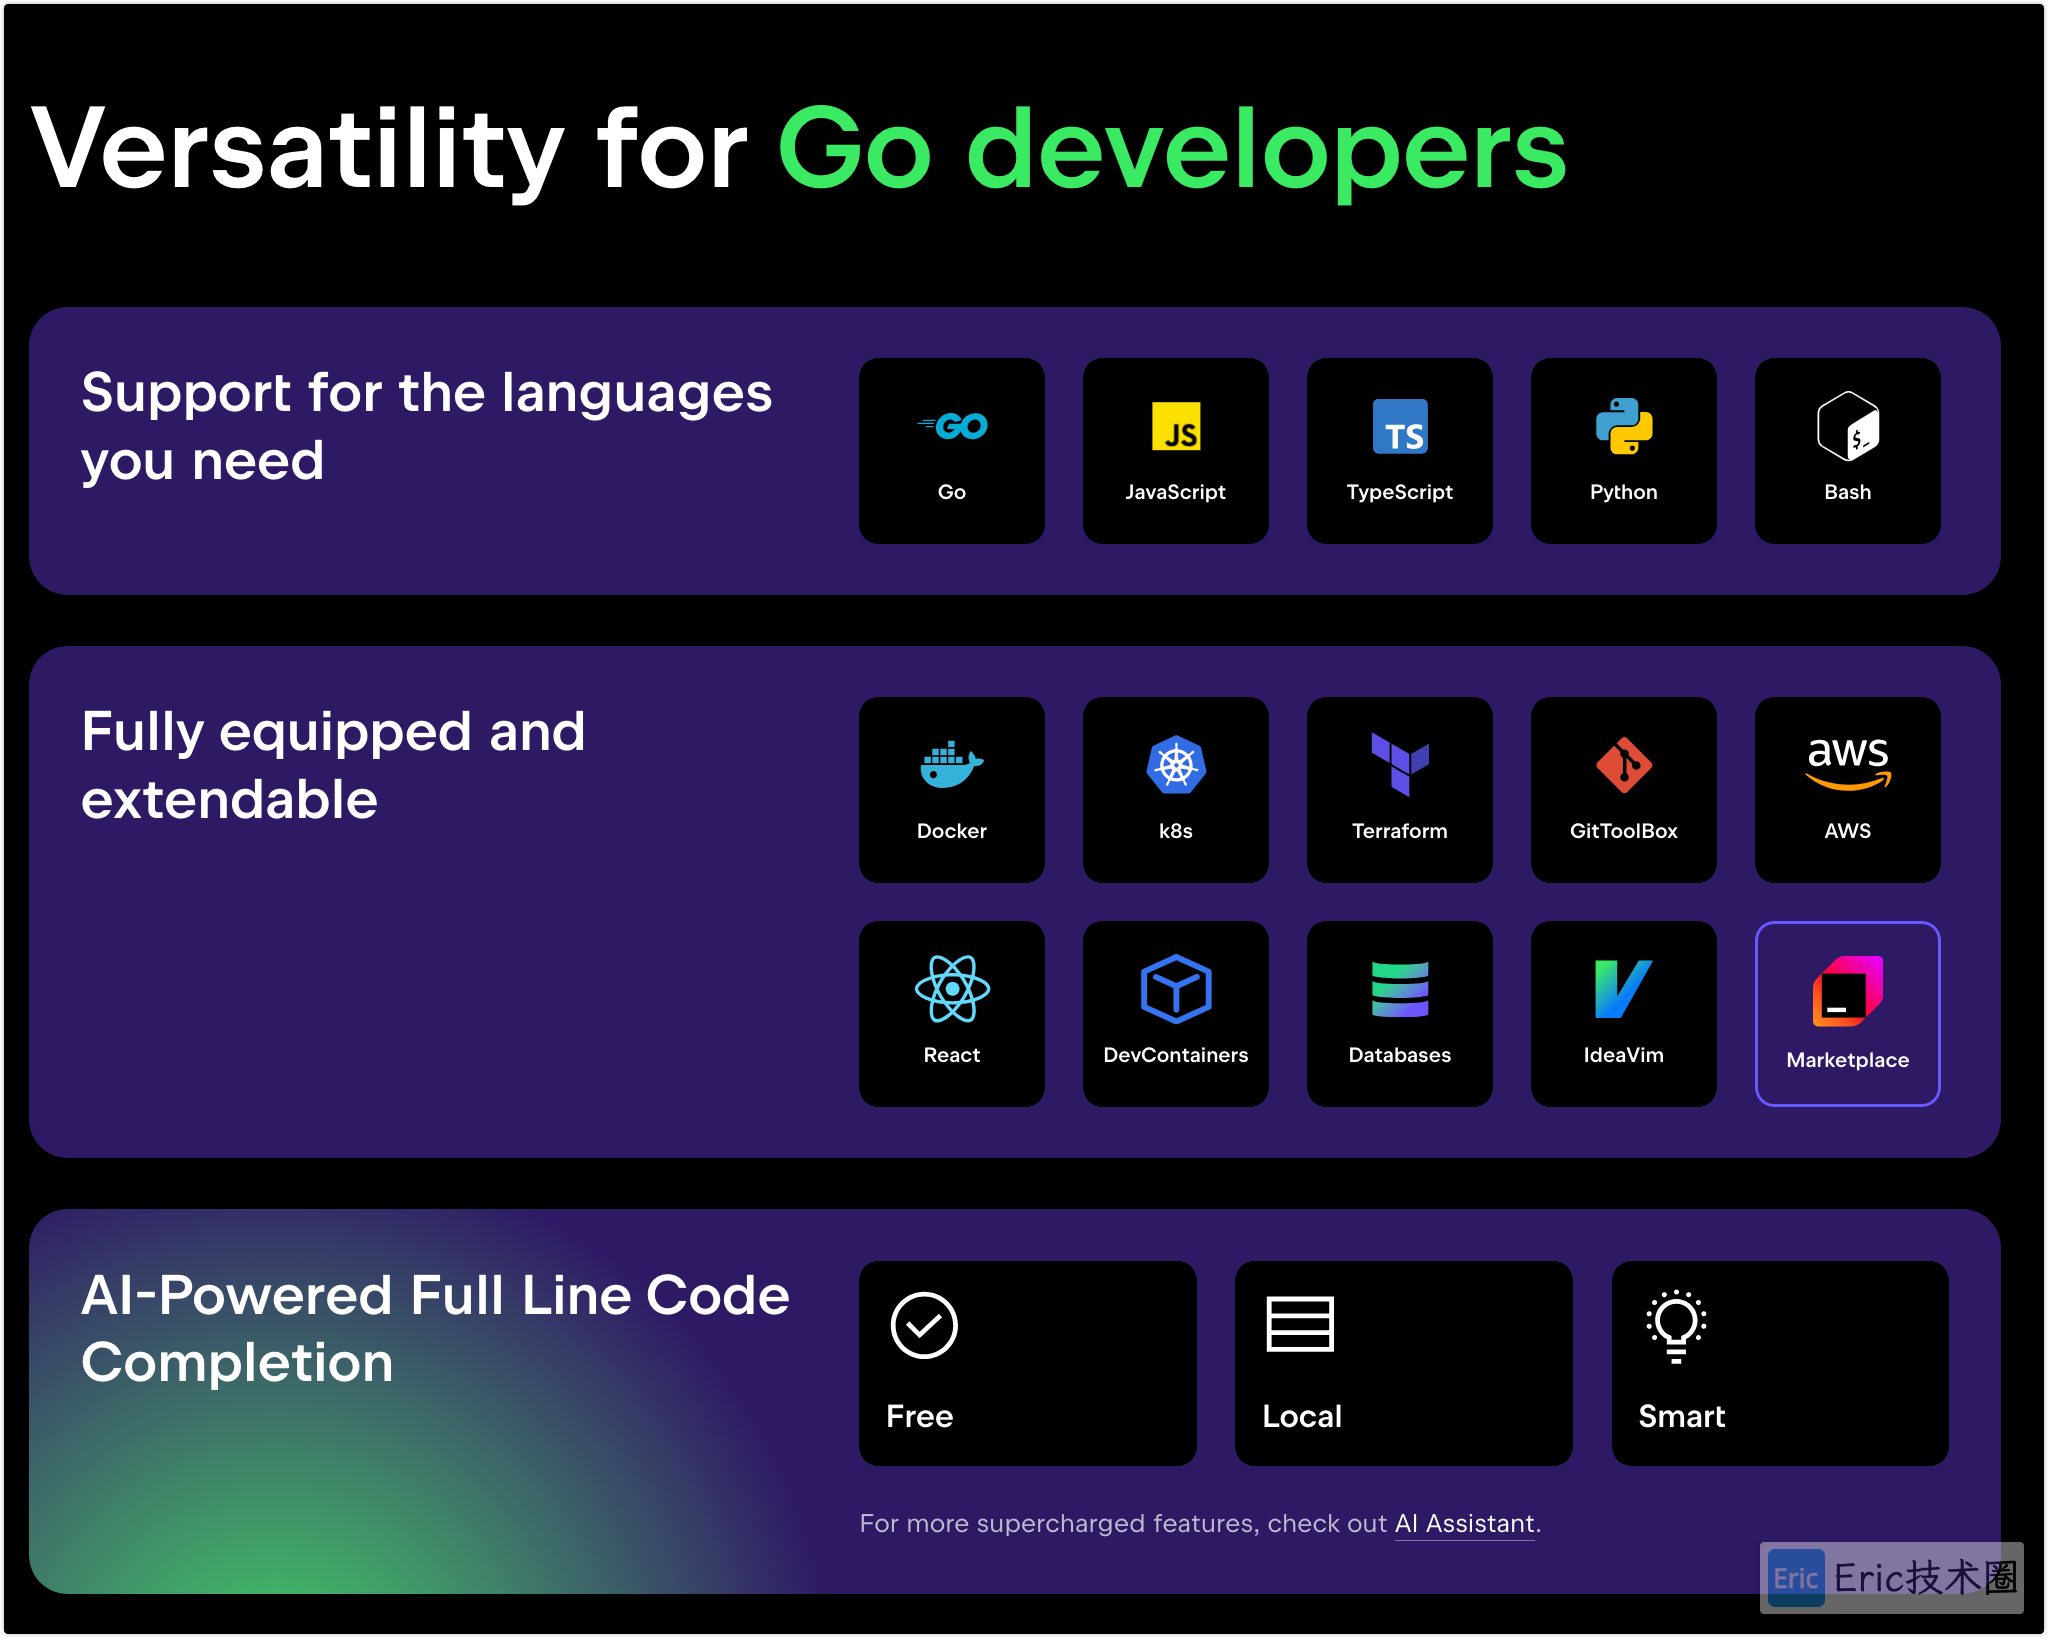Click the "Bash" label text
This screenshot has width=2048, height=1638.
1848,492
